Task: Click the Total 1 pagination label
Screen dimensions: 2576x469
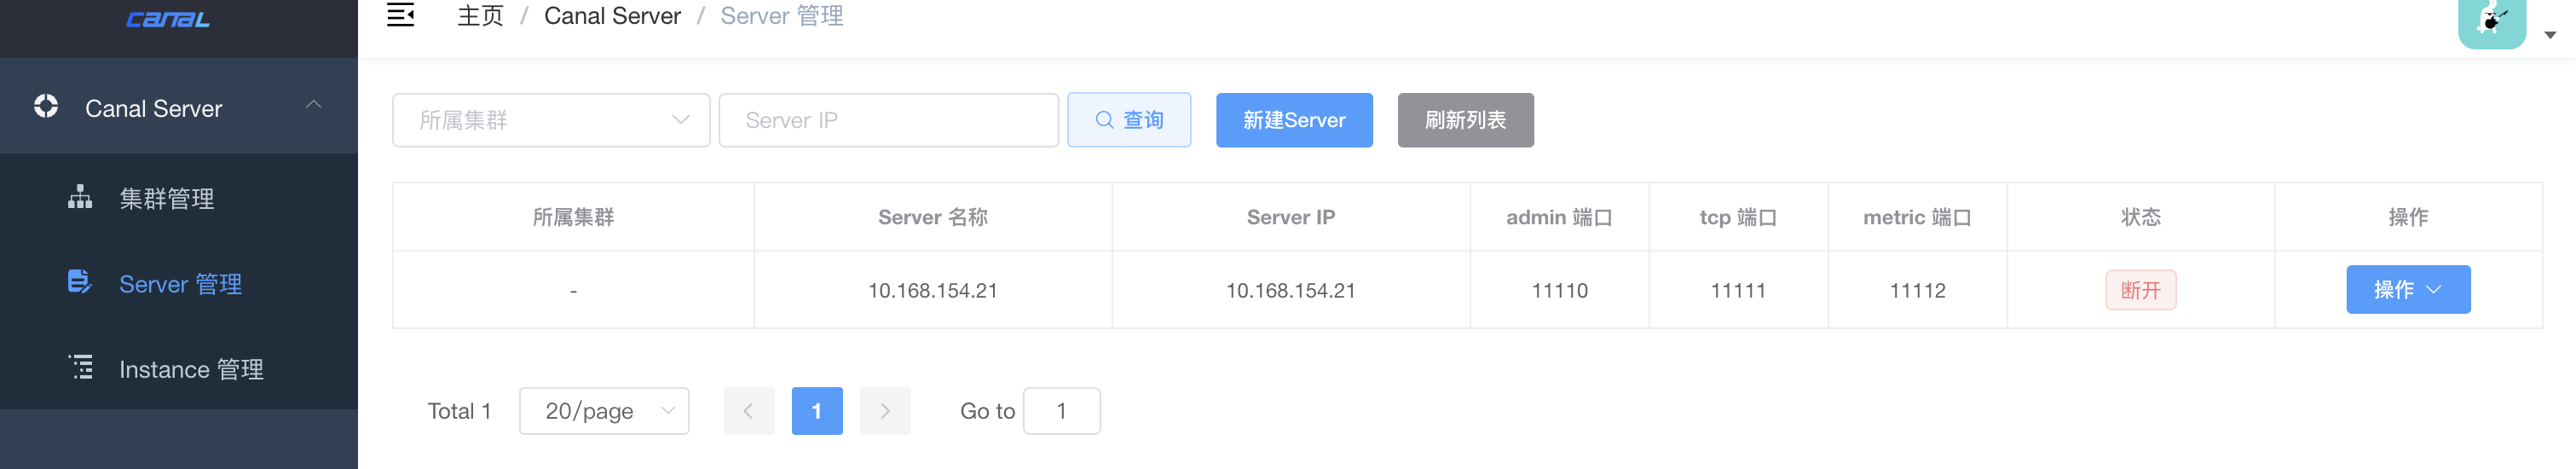Action: [x=459, y=411]
